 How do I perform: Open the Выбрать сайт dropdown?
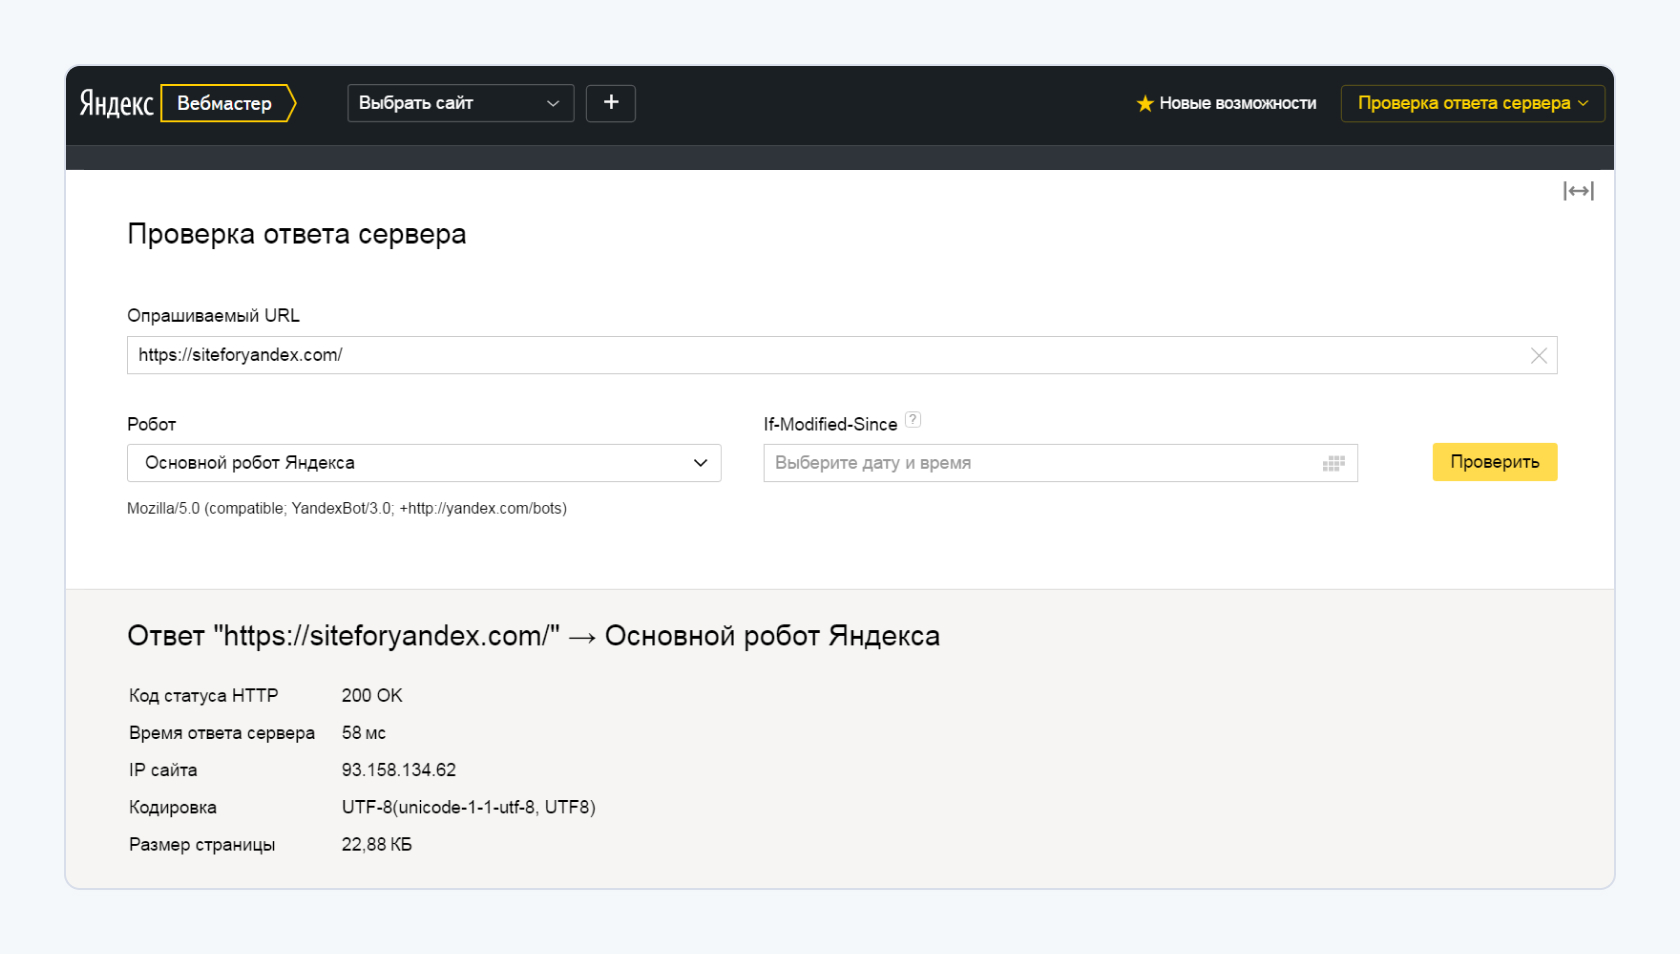[460, 103]
